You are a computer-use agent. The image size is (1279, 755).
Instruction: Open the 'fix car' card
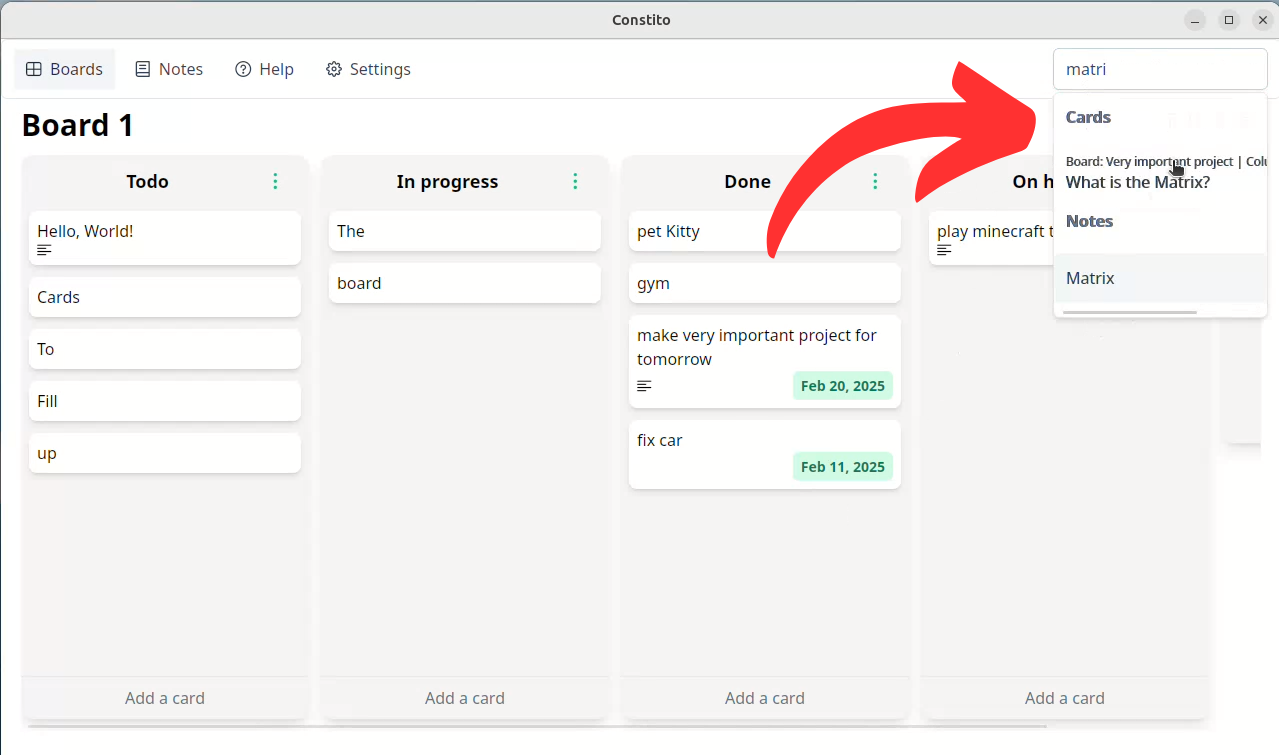coord(765,454)
